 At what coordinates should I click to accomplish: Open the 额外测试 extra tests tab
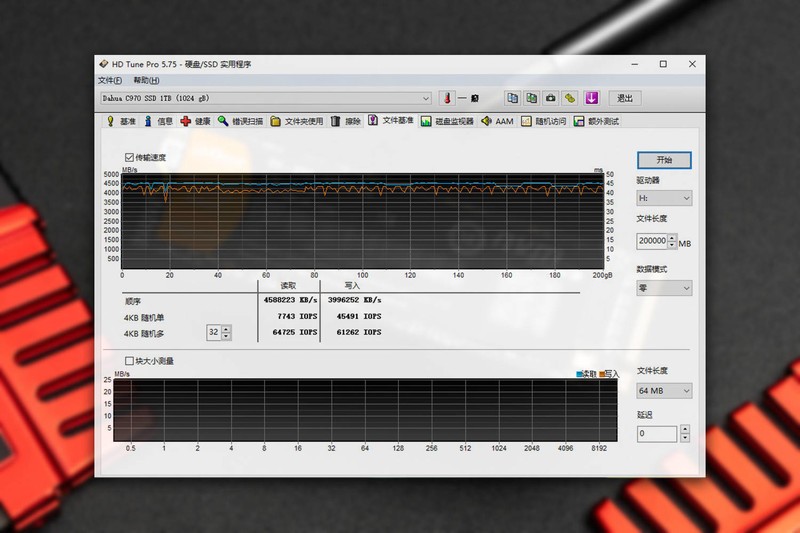[x=596, y=121]
